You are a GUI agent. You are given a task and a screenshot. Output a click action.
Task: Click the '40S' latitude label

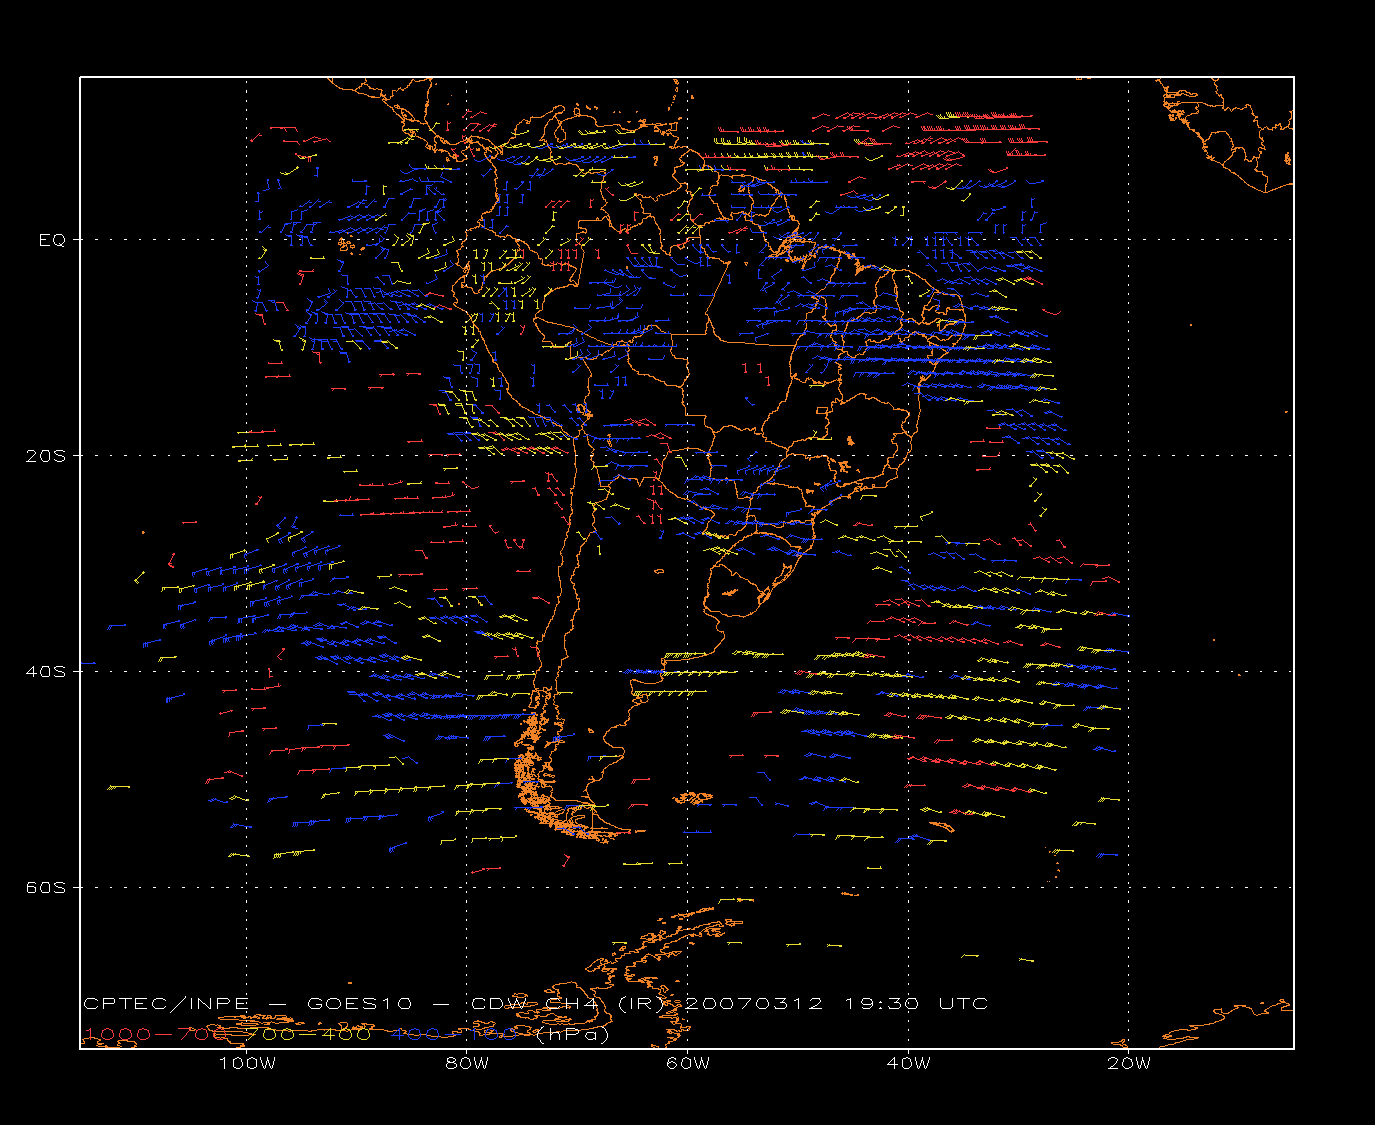[x=47, y=672]
